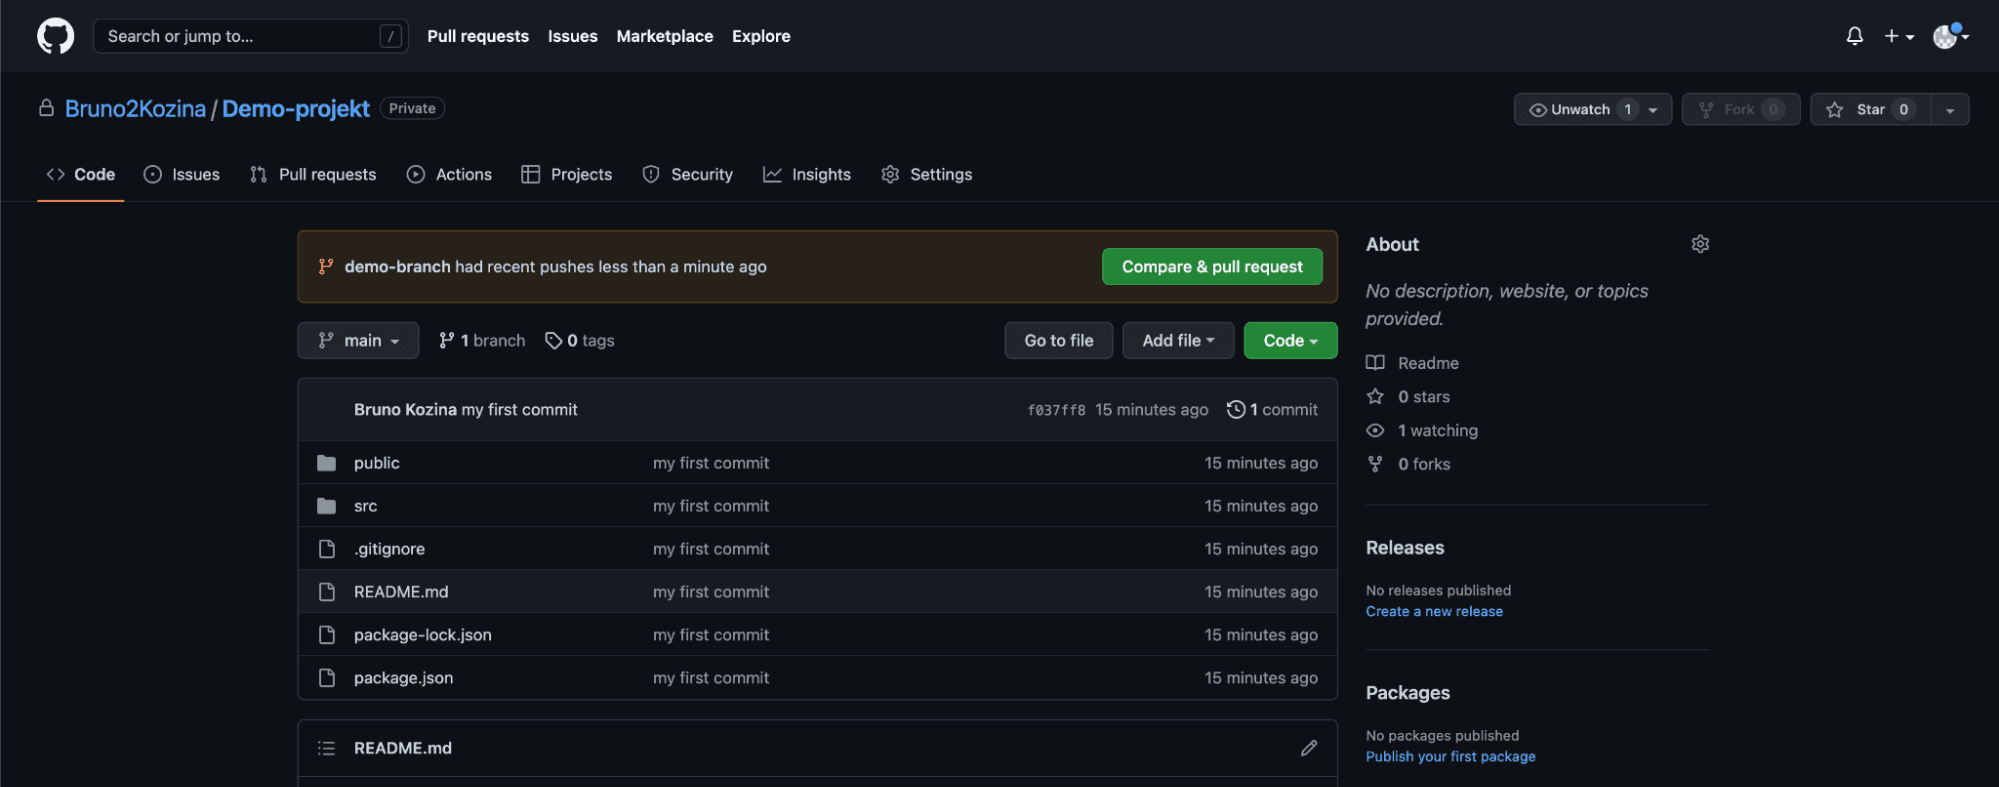The image size is (1999, 787).
Task: Click the tags icon showing 0 tags
Action: click(x=553, y=341)
